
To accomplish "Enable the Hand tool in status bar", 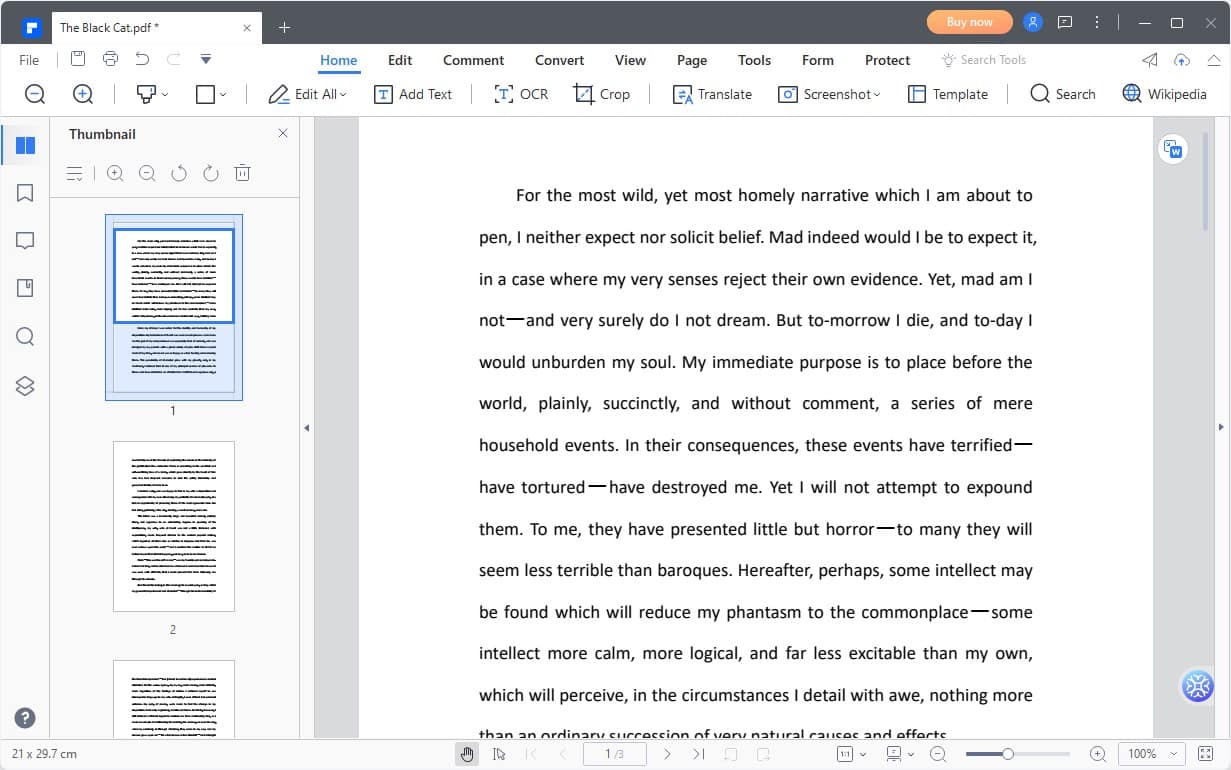I will tap(467, 754).
